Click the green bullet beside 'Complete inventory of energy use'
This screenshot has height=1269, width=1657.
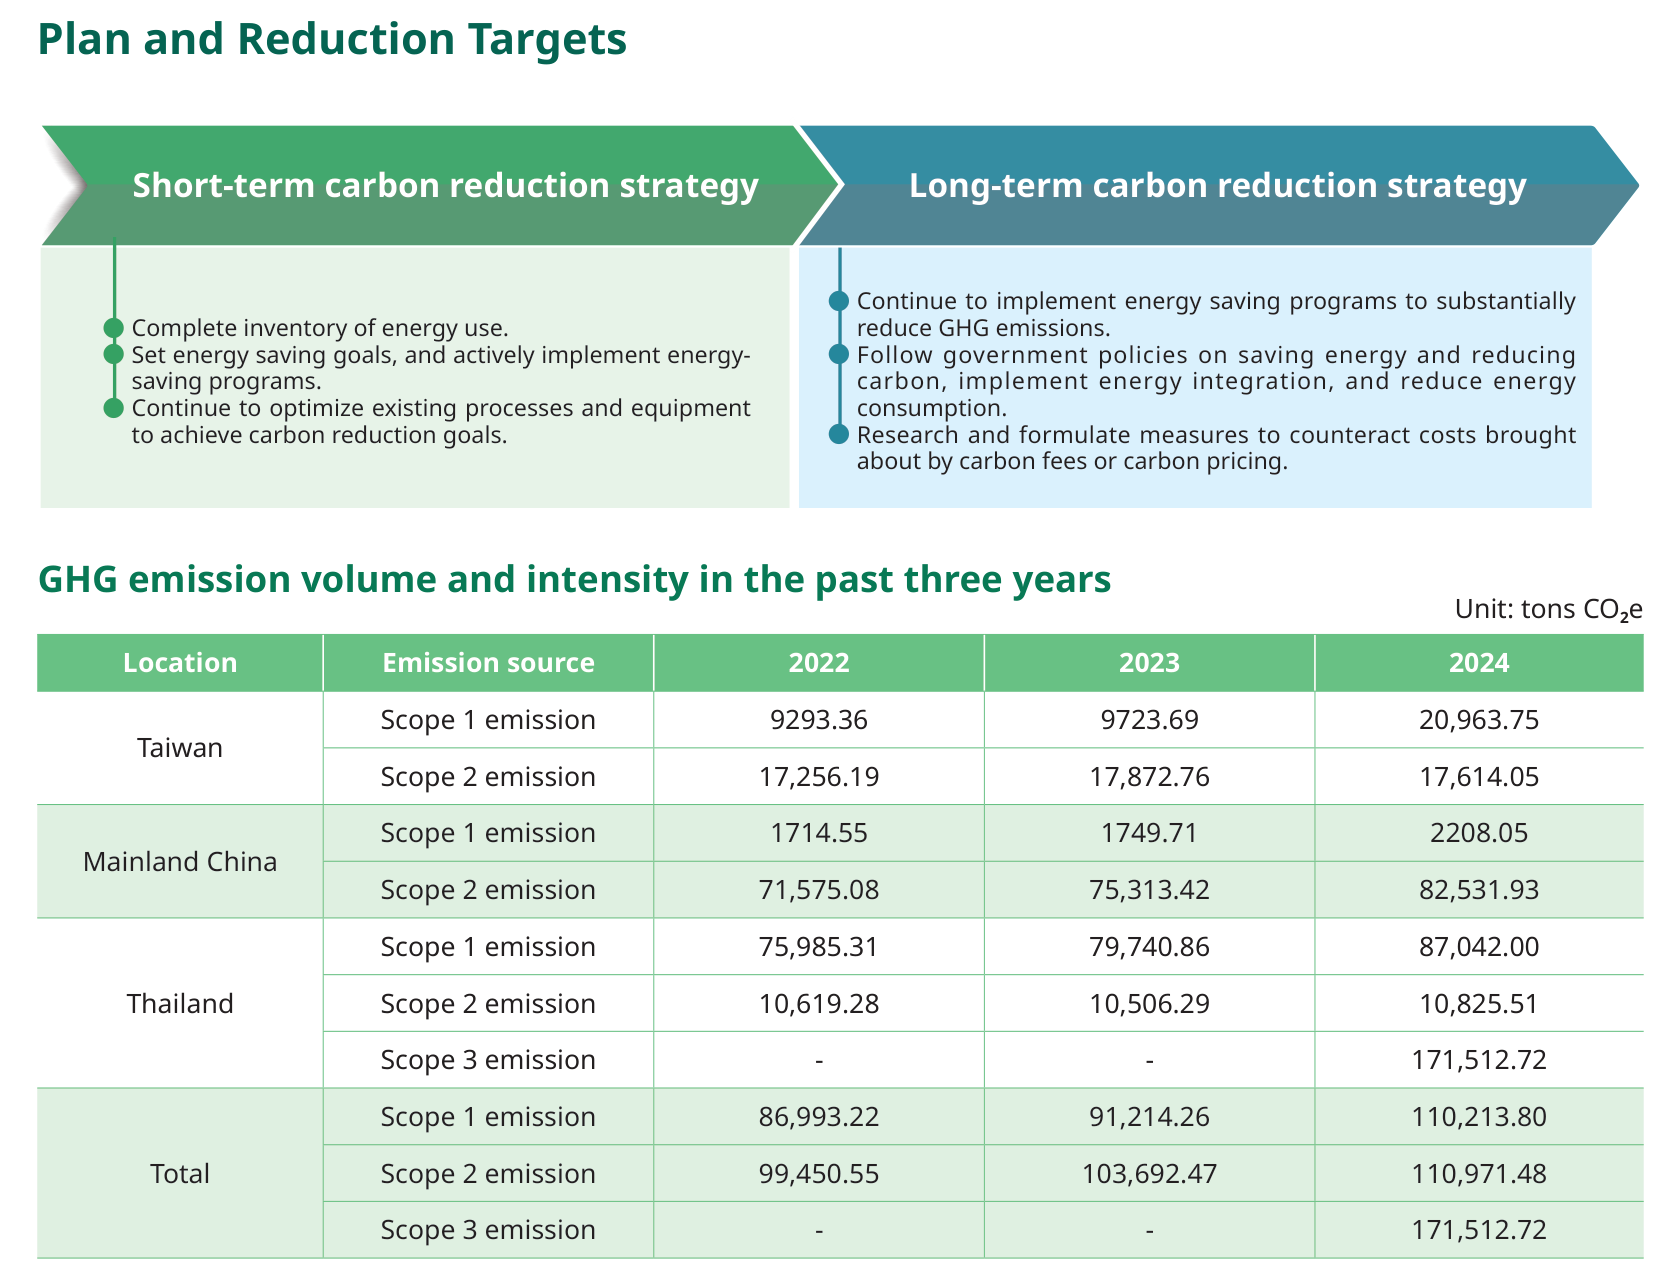coord(114,328)
